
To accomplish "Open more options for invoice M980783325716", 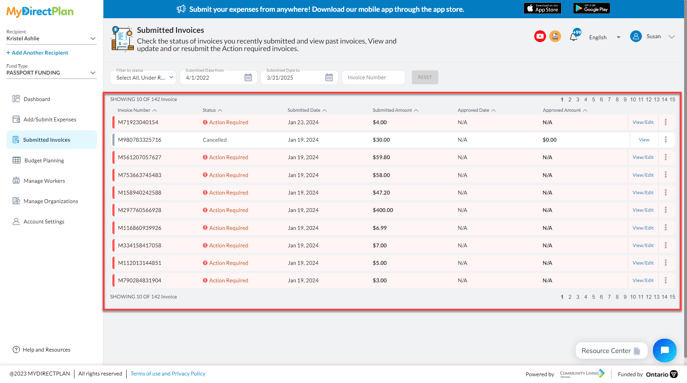I will click(666, 140).
